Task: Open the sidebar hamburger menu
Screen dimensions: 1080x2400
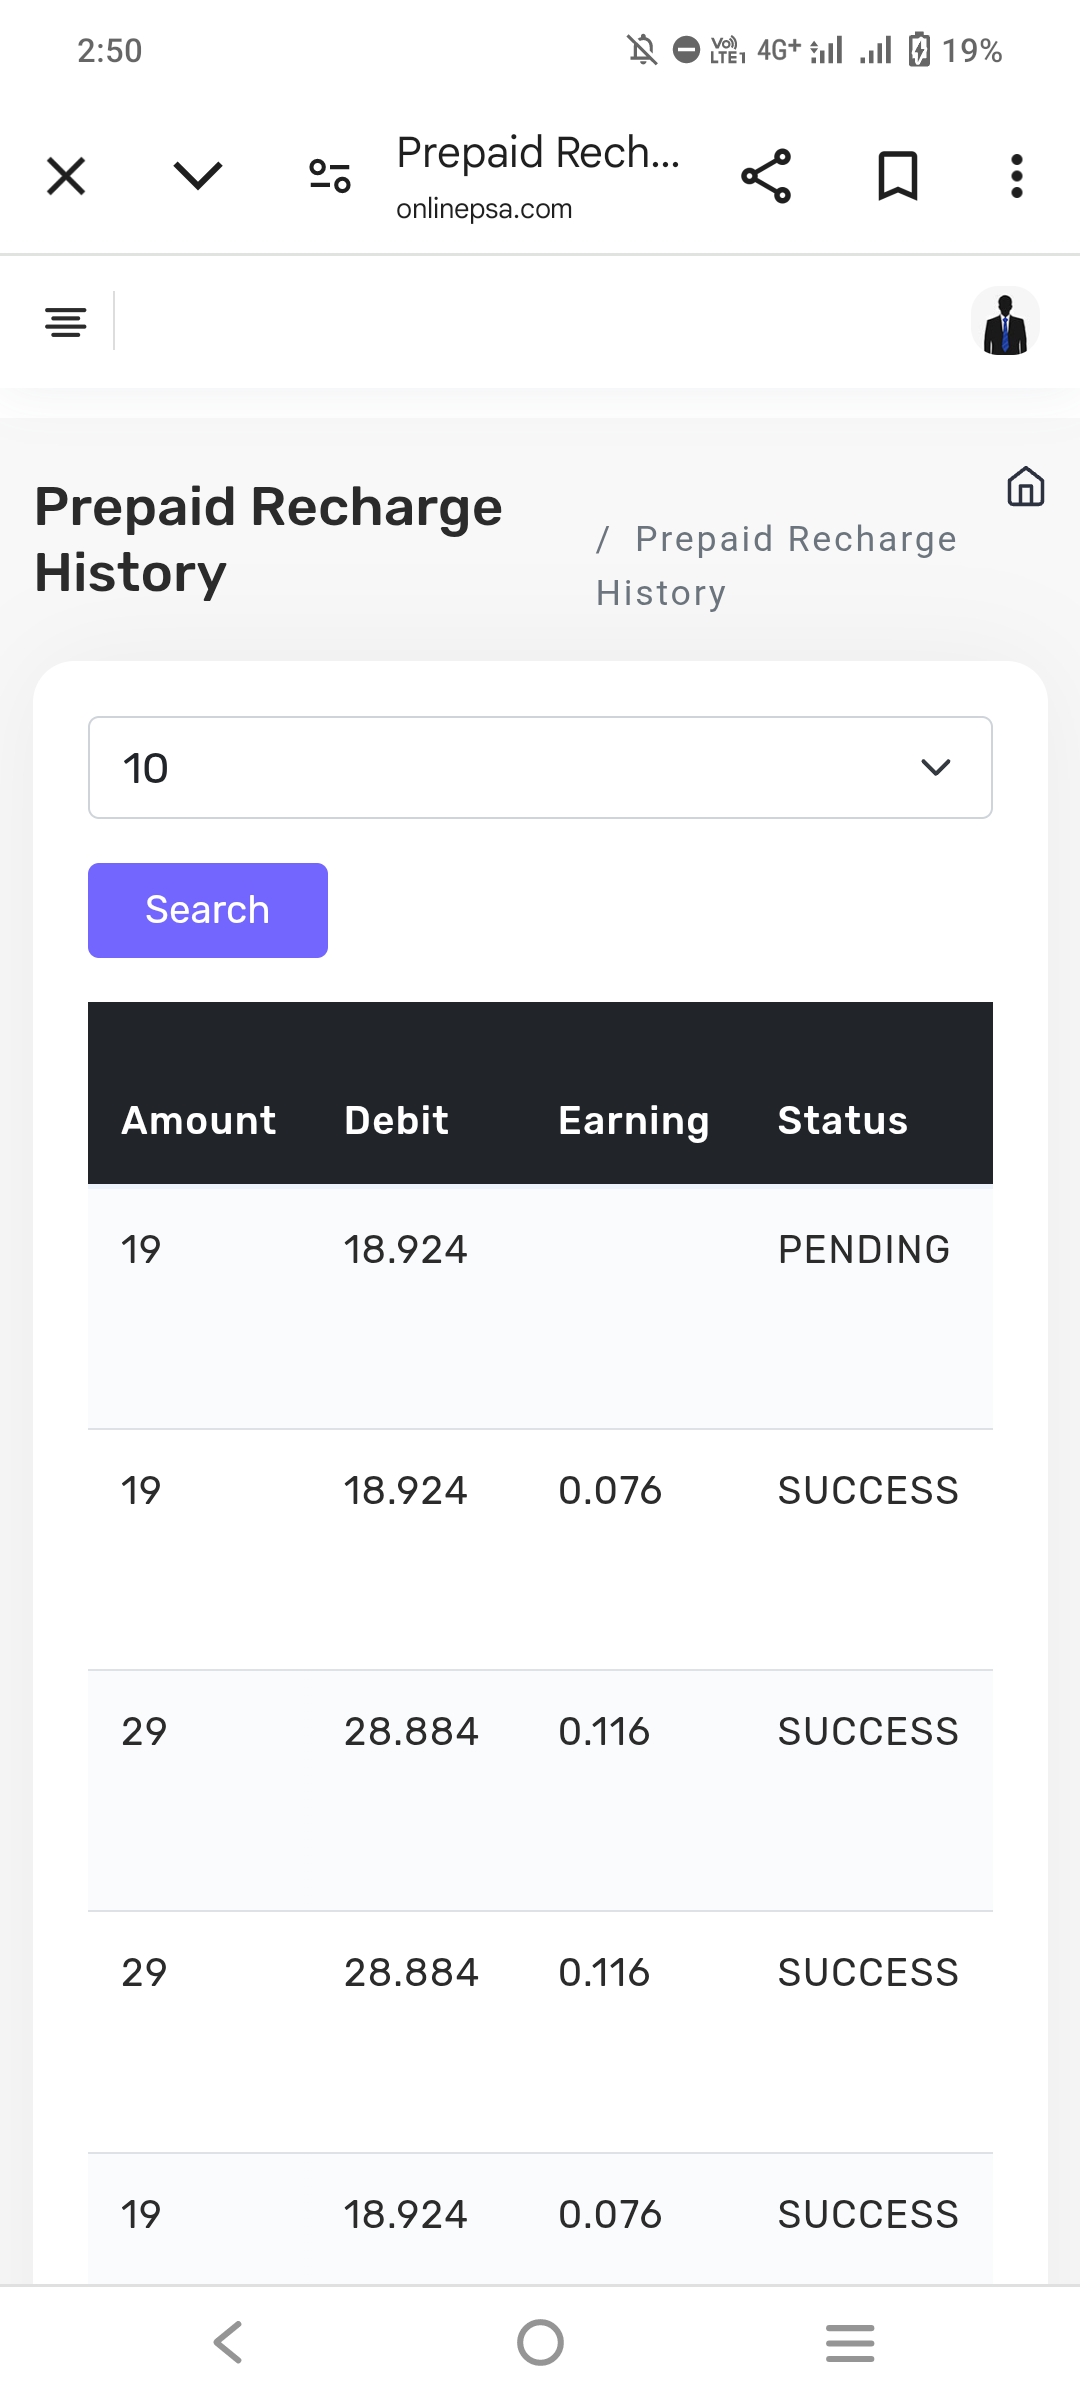Action: (x=66, y=322)
